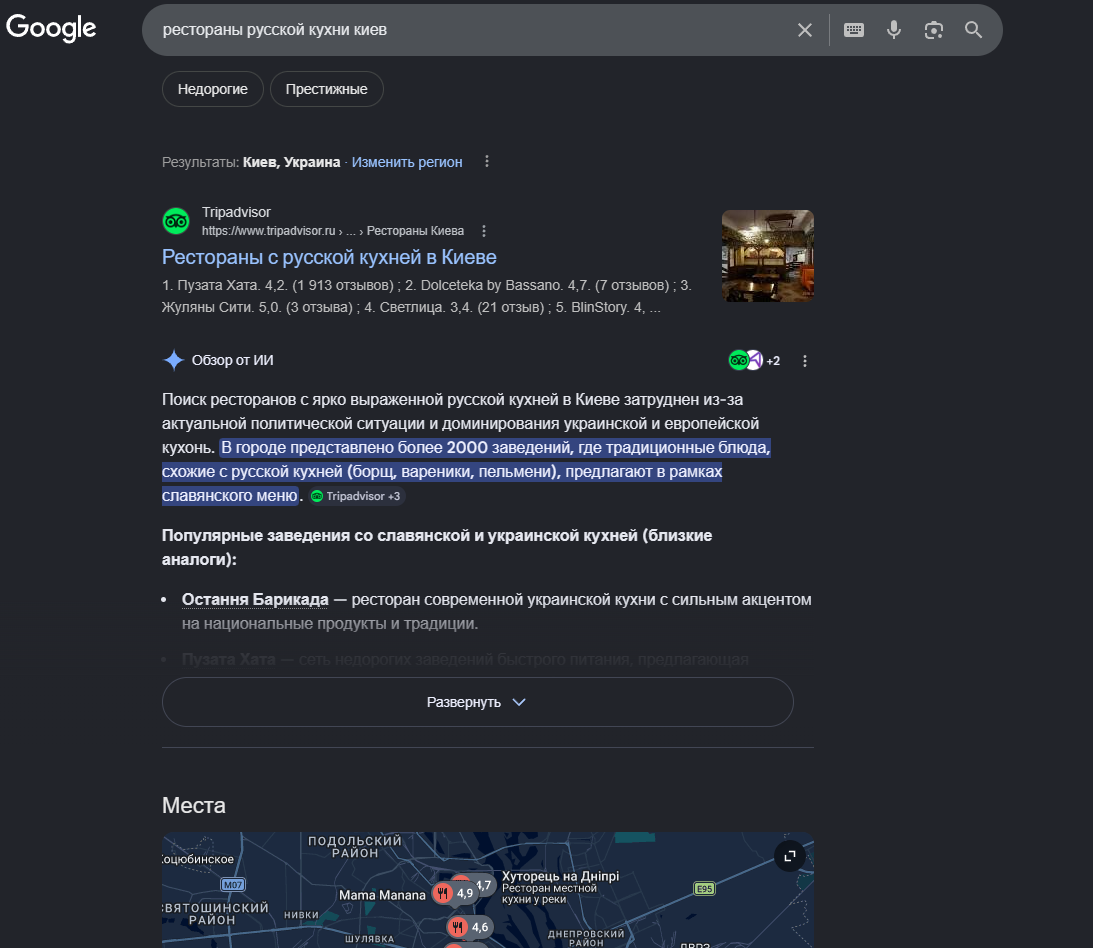The image size is (1093, 948).
Task: Click the magnifier search button
Action: tap(973, 30)
